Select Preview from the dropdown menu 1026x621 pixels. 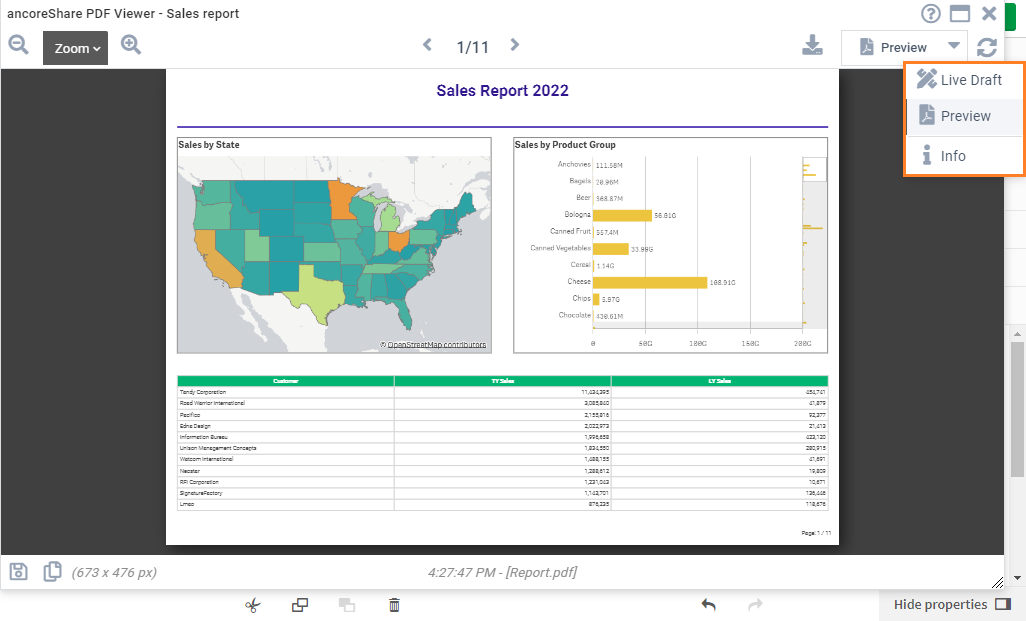click(963, 116)
